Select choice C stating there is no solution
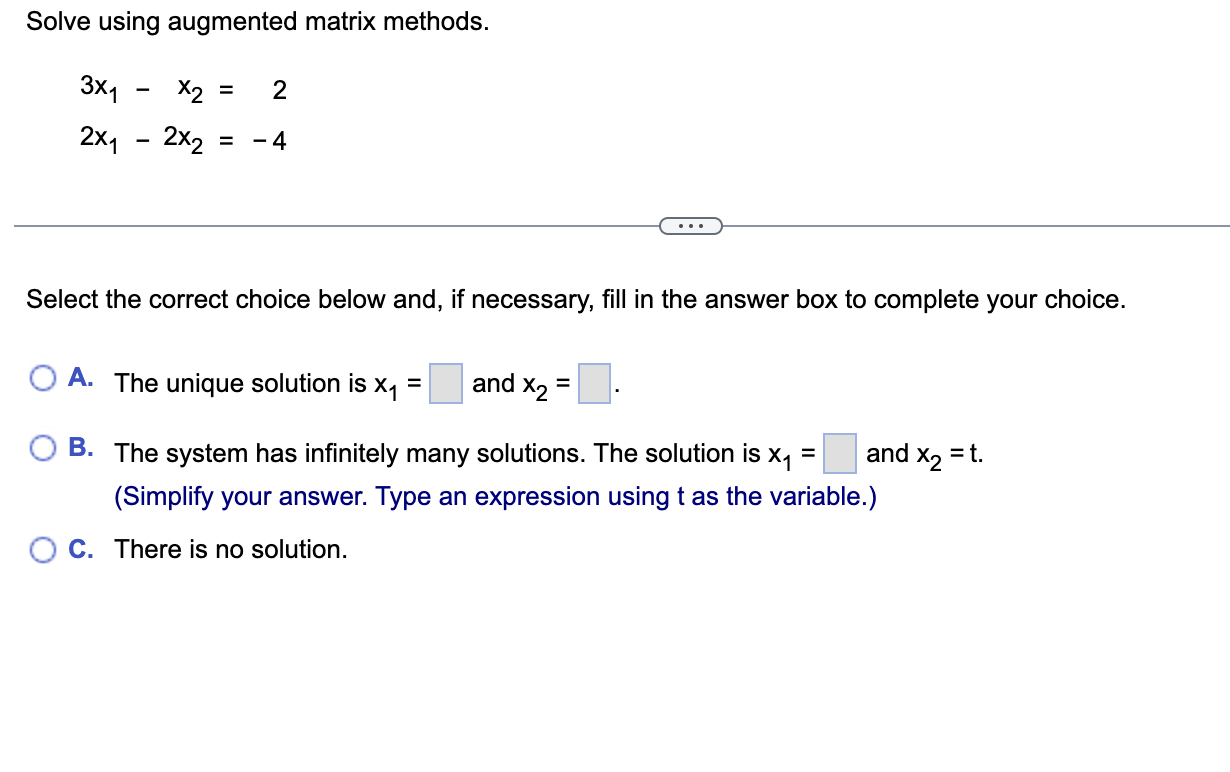 click(42, 548)
